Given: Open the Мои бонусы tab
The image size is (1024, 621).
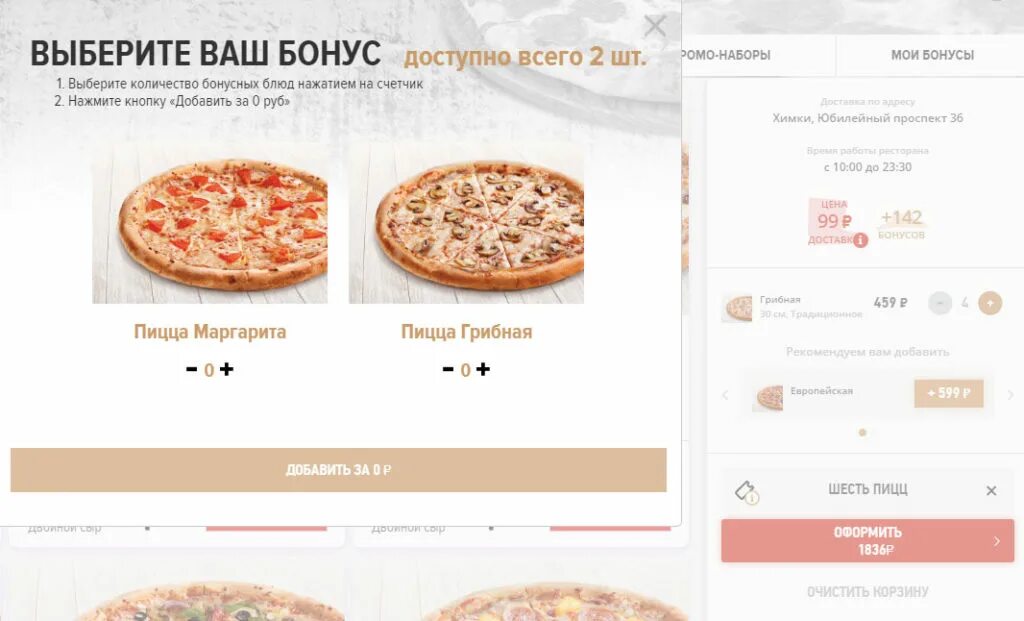Looking at the screenshot, I should [932, 56].
